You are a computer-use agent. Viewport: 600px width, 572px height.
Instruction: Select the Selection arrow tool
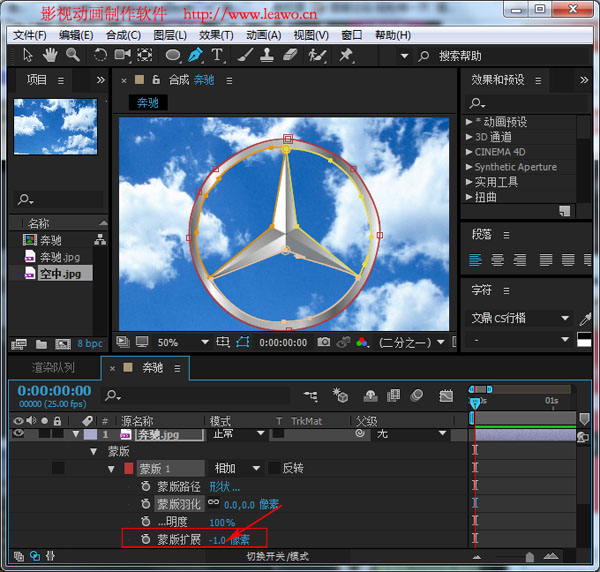[28, 55]
